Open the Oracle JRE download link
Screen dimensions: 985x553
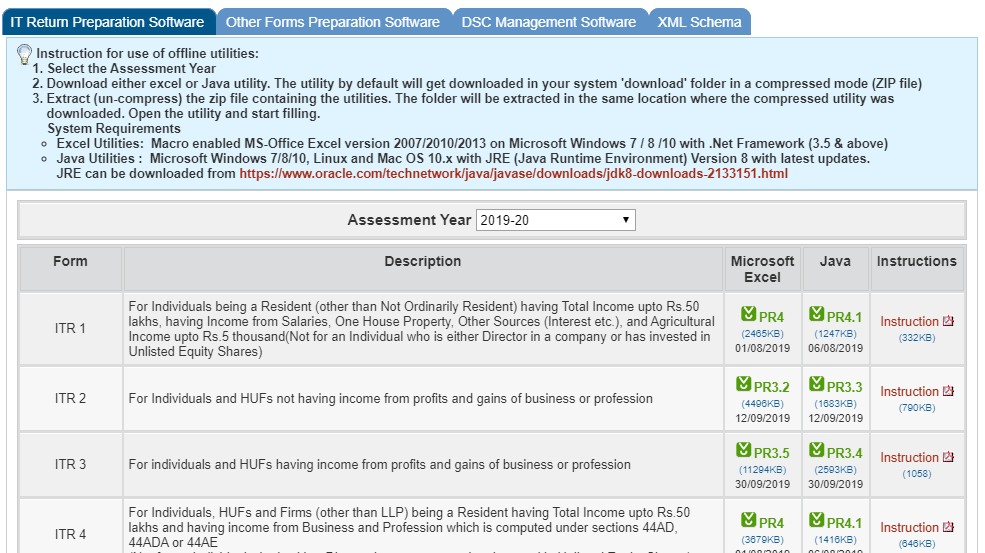[513, 173]
